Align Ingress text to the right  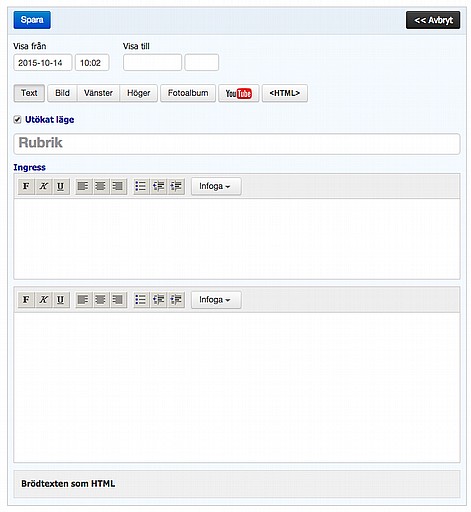[x=118, y=186]
